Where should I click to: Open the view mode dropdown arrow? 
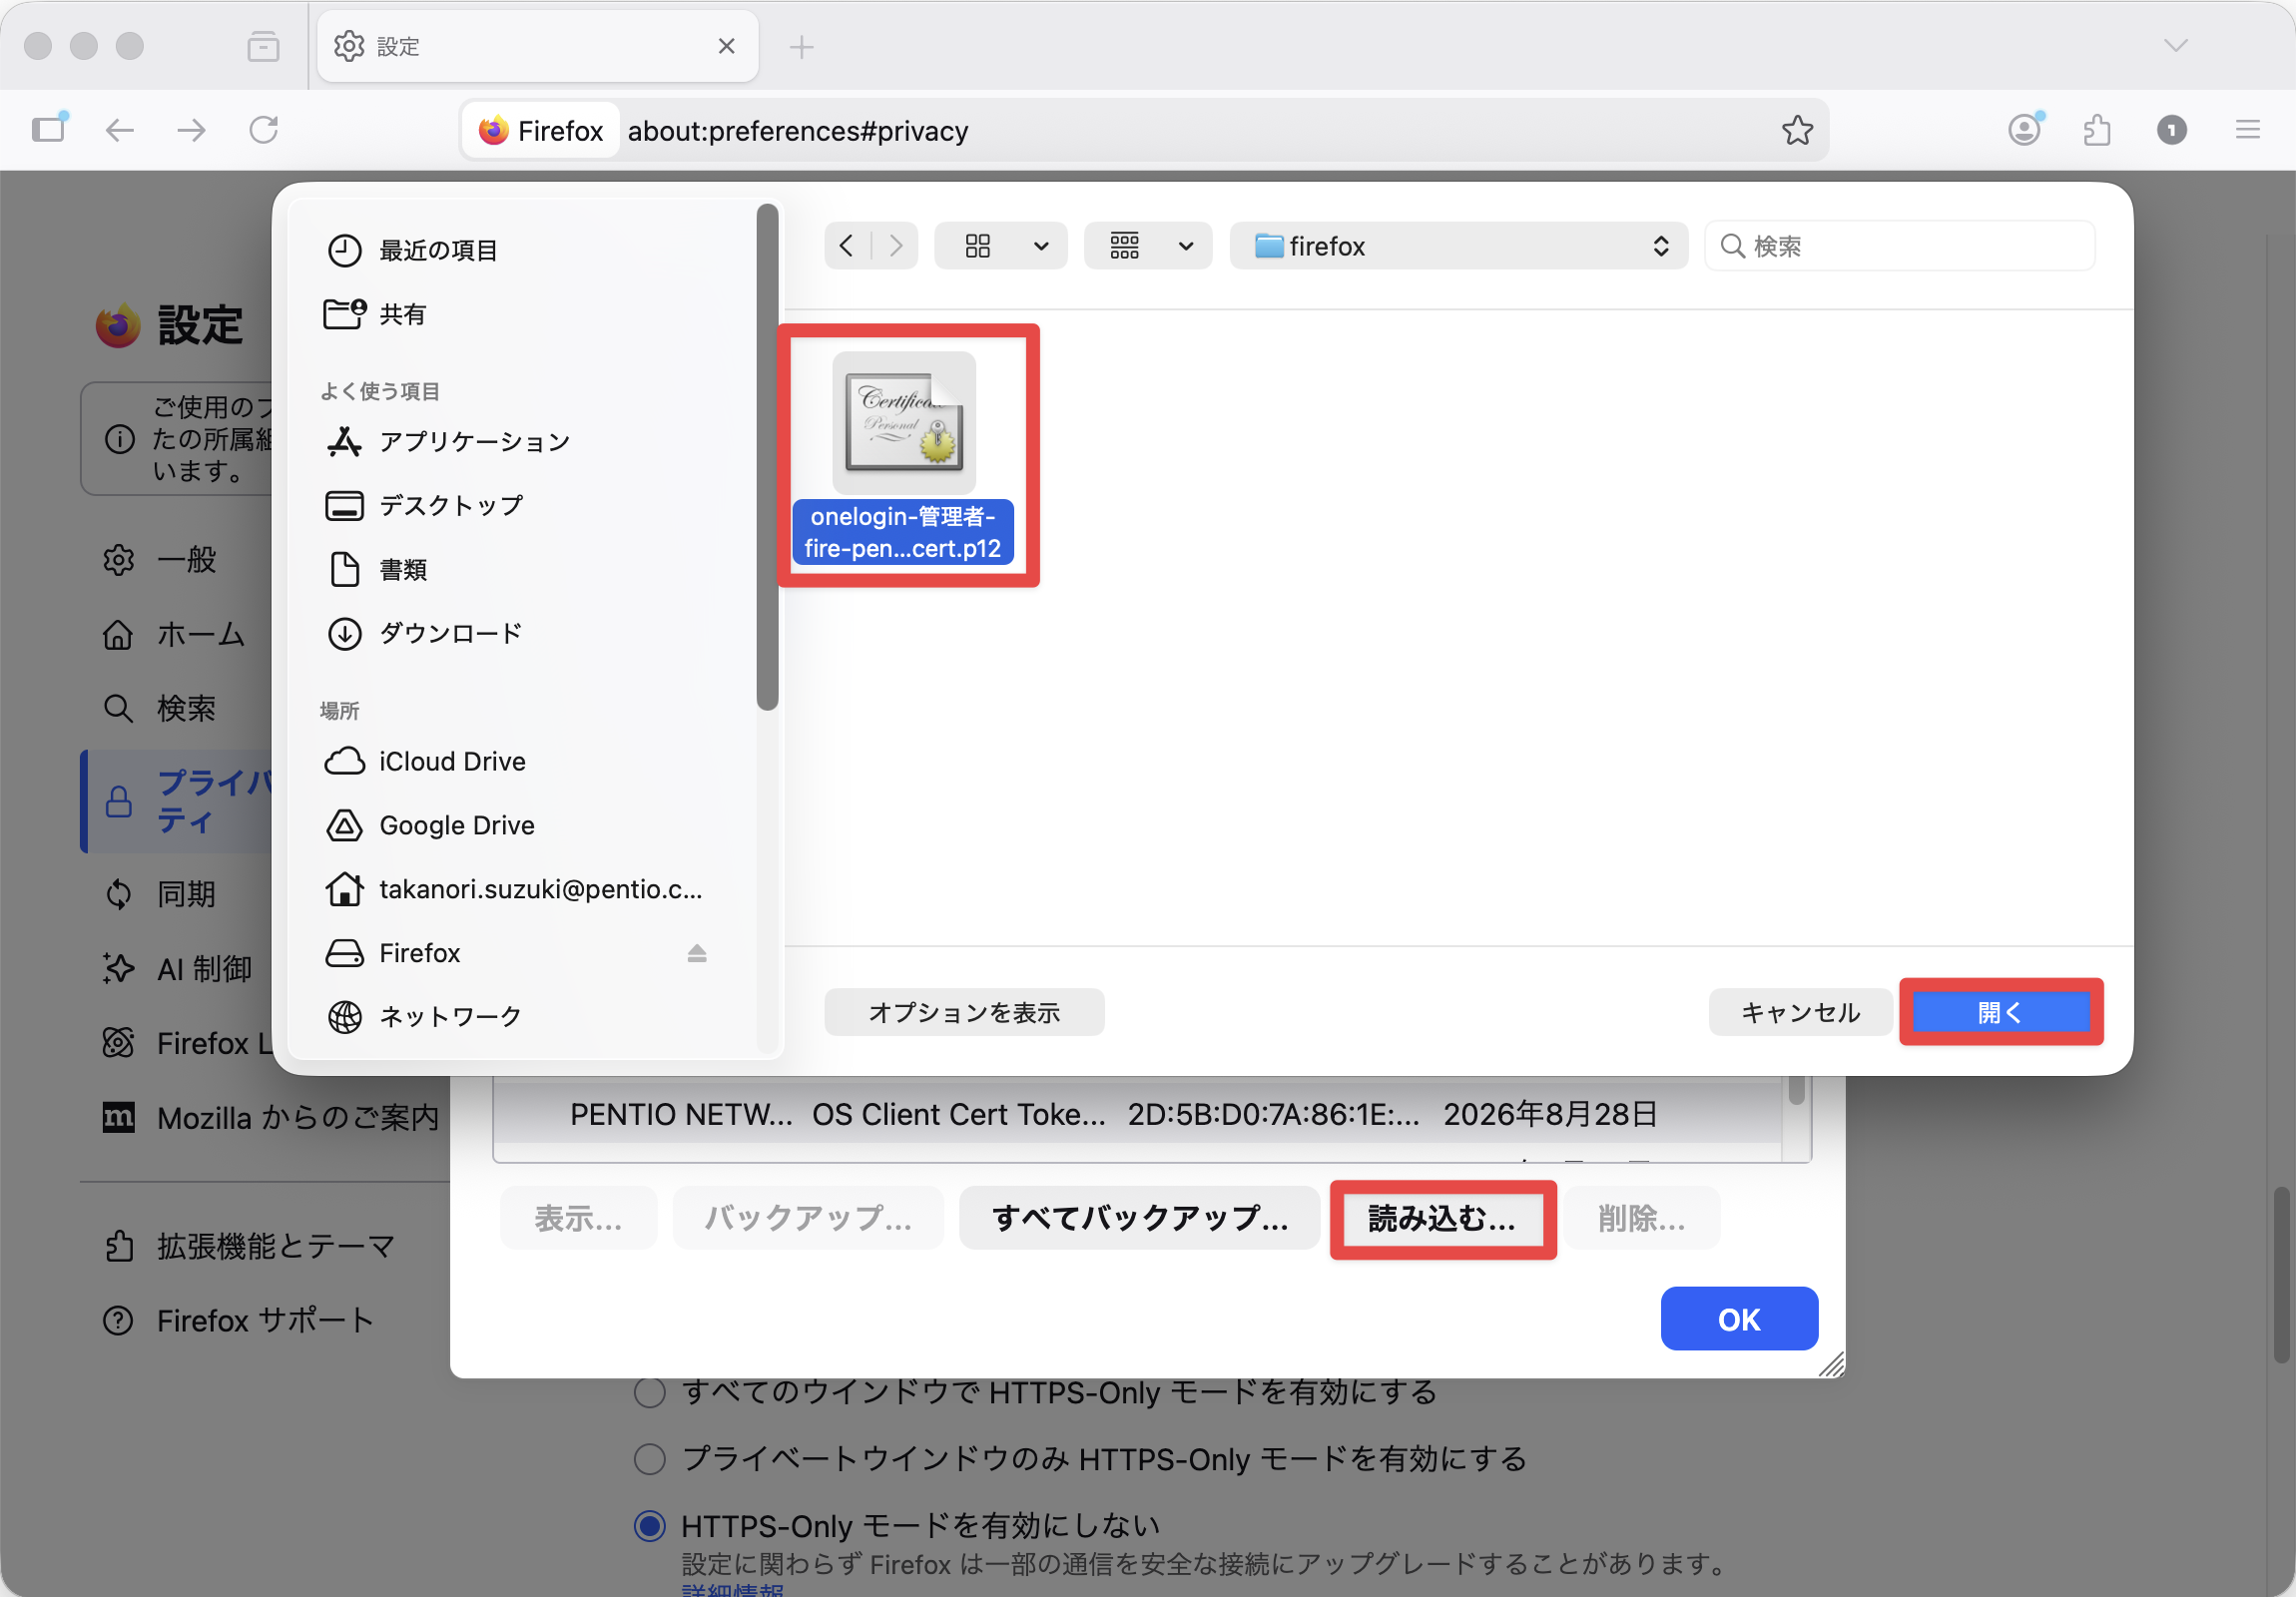coord(1041,246)
